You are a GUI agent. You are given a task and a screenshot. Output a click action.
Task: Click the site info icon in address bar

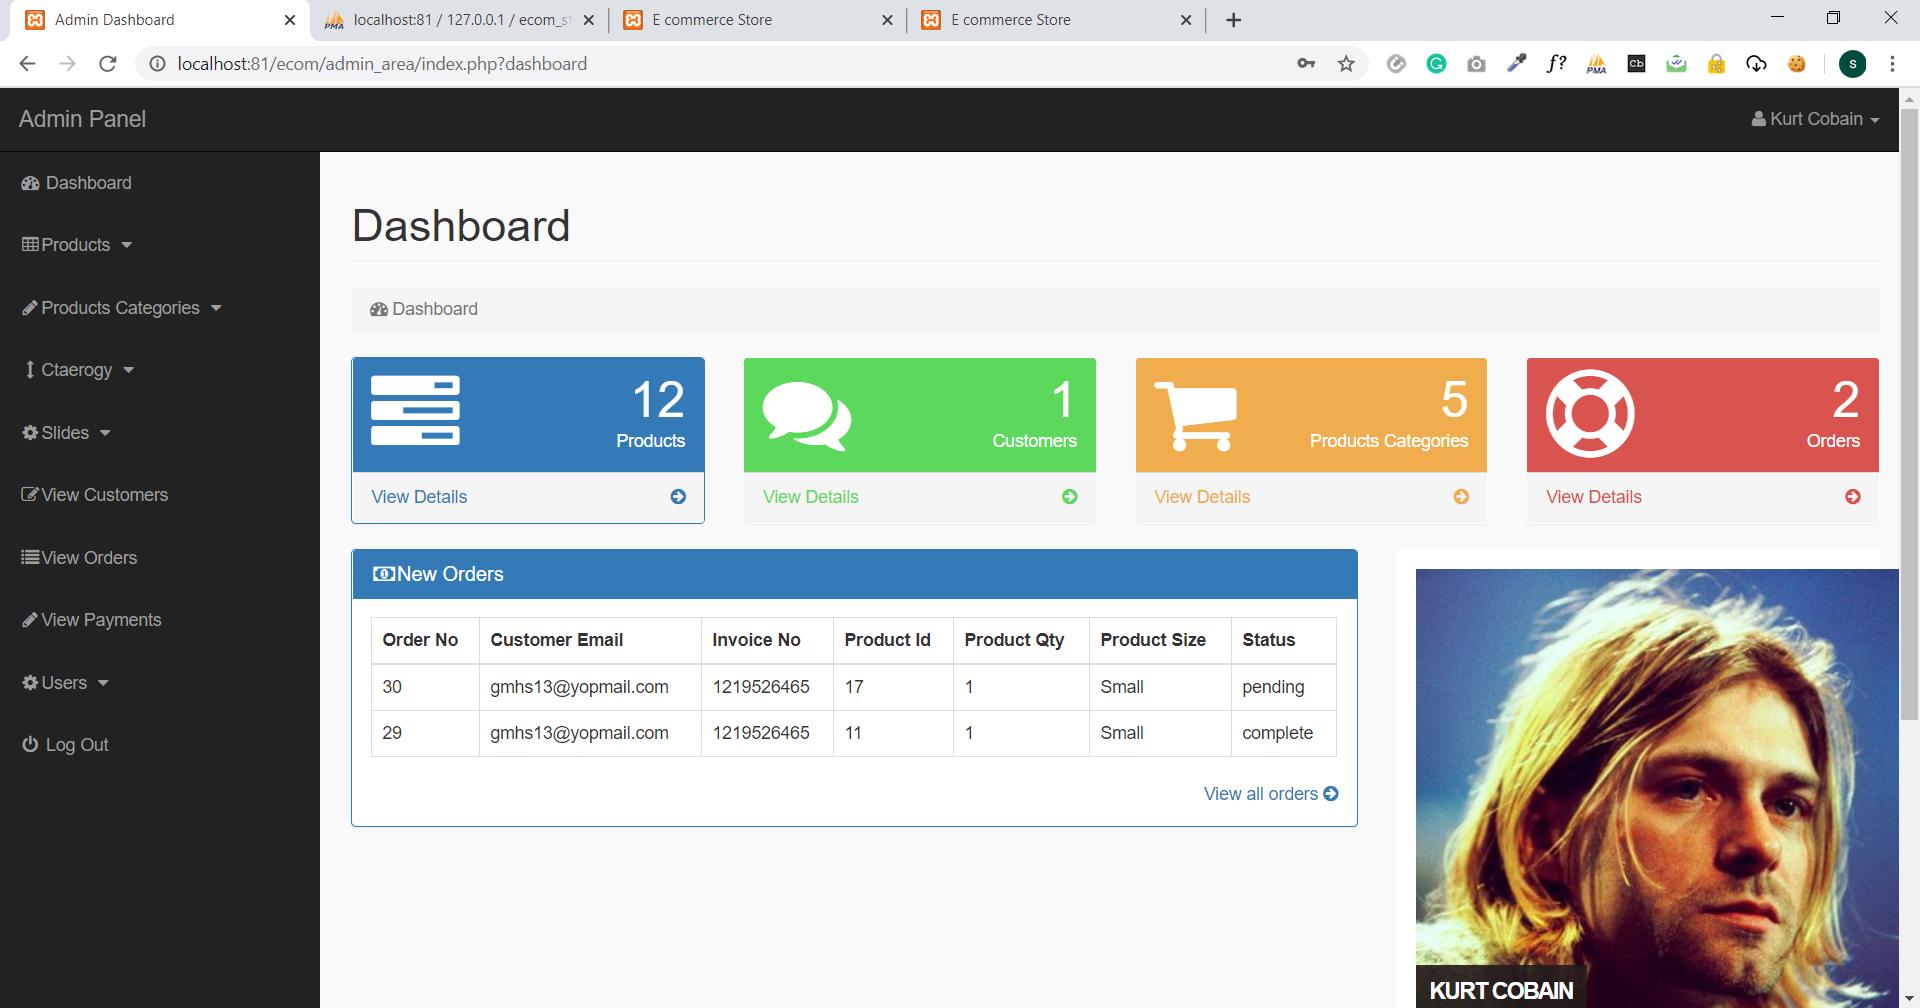(157, 64)
